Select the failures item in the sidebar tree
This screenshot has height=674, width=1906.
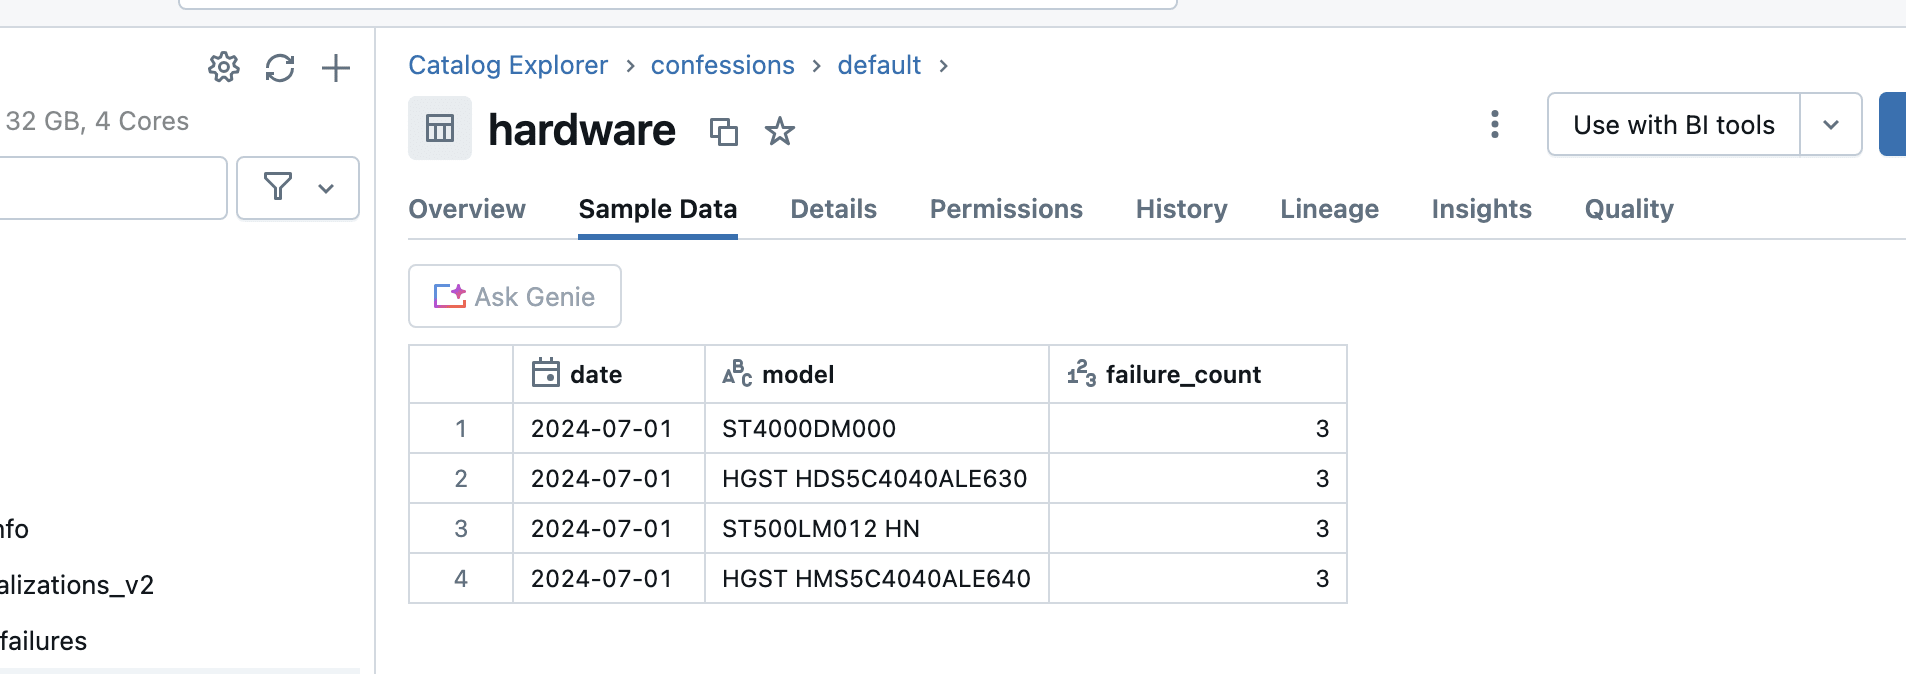tap(44, 641)
